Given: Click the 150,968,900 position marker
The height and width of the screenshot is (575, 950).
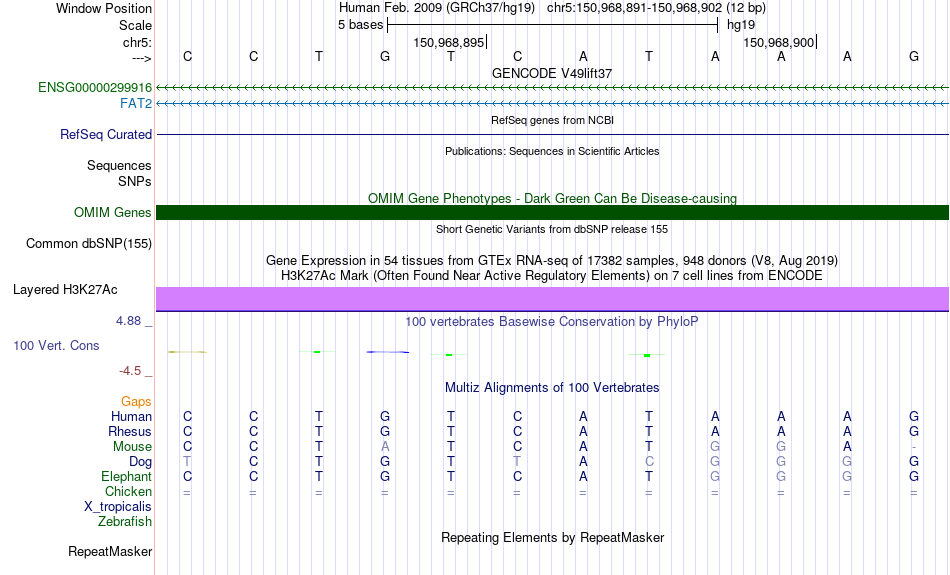Looking at the screenshot, I should coord(779,42).
